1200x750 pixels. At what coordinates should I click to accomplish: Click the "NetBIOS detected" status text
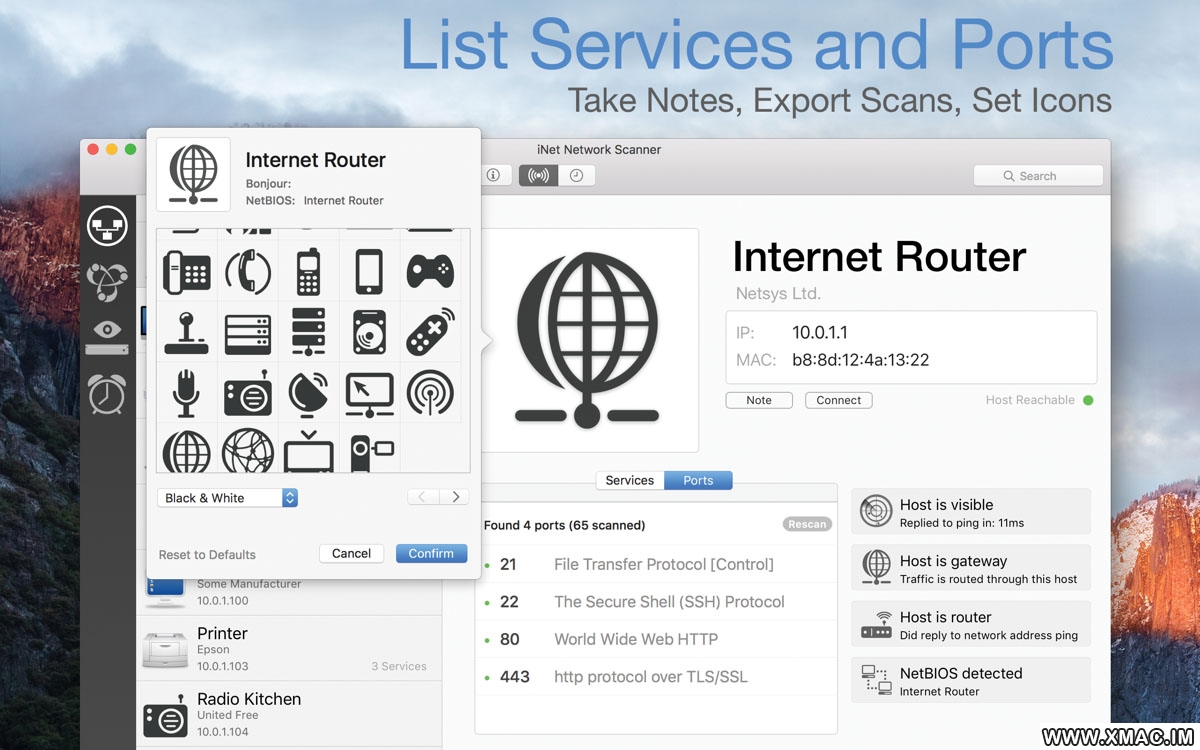click(961, 673)
